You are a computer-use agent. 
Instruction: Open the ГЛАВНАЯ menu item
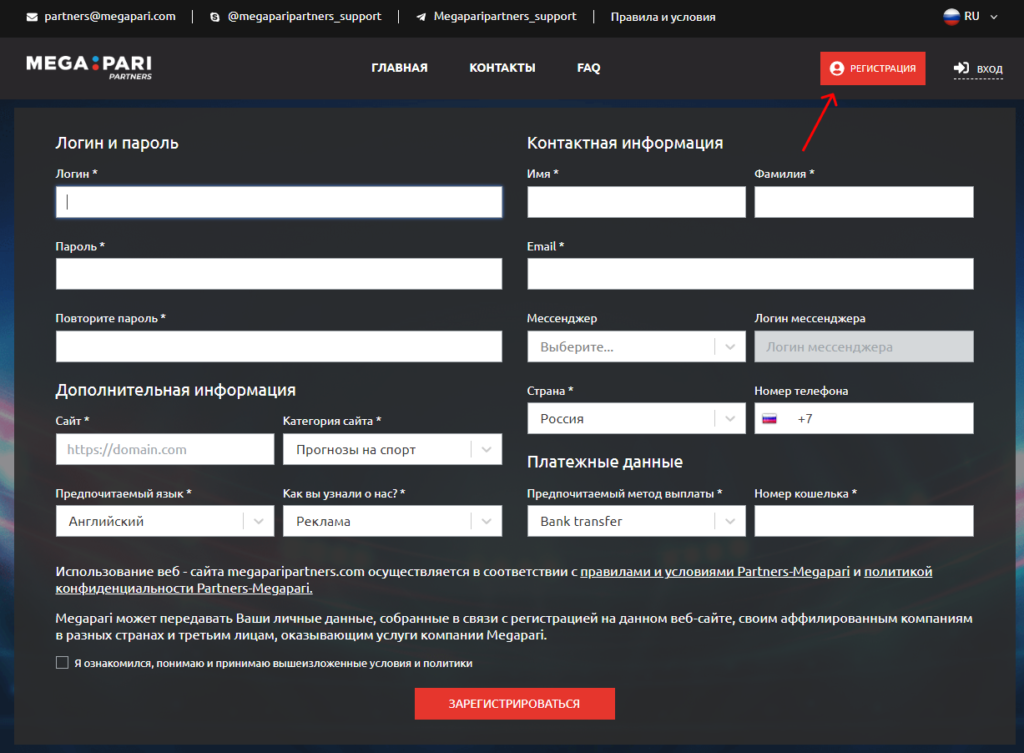(x=400, y=68)
